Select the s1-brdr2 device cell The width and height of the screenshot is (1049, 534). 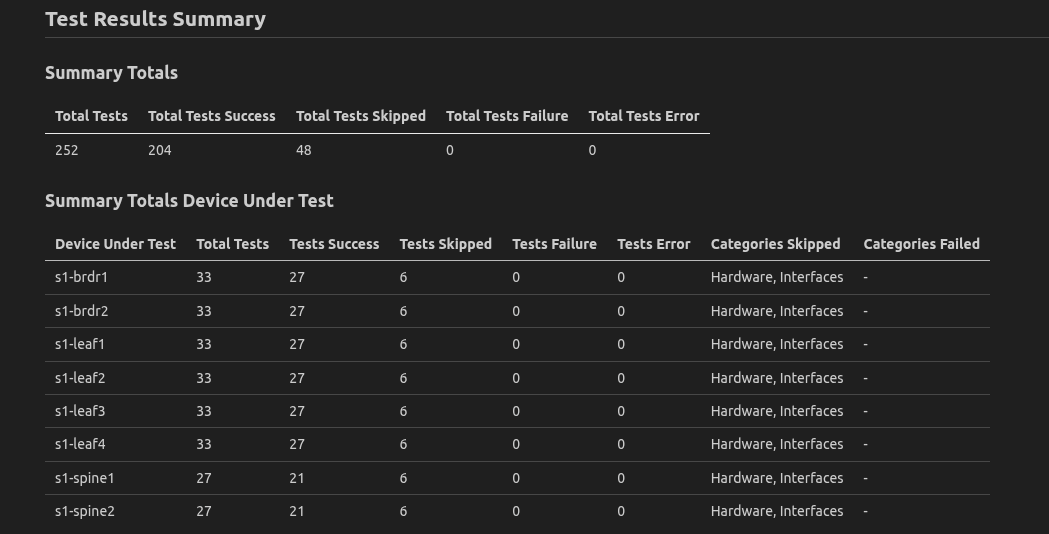[81, 311]
